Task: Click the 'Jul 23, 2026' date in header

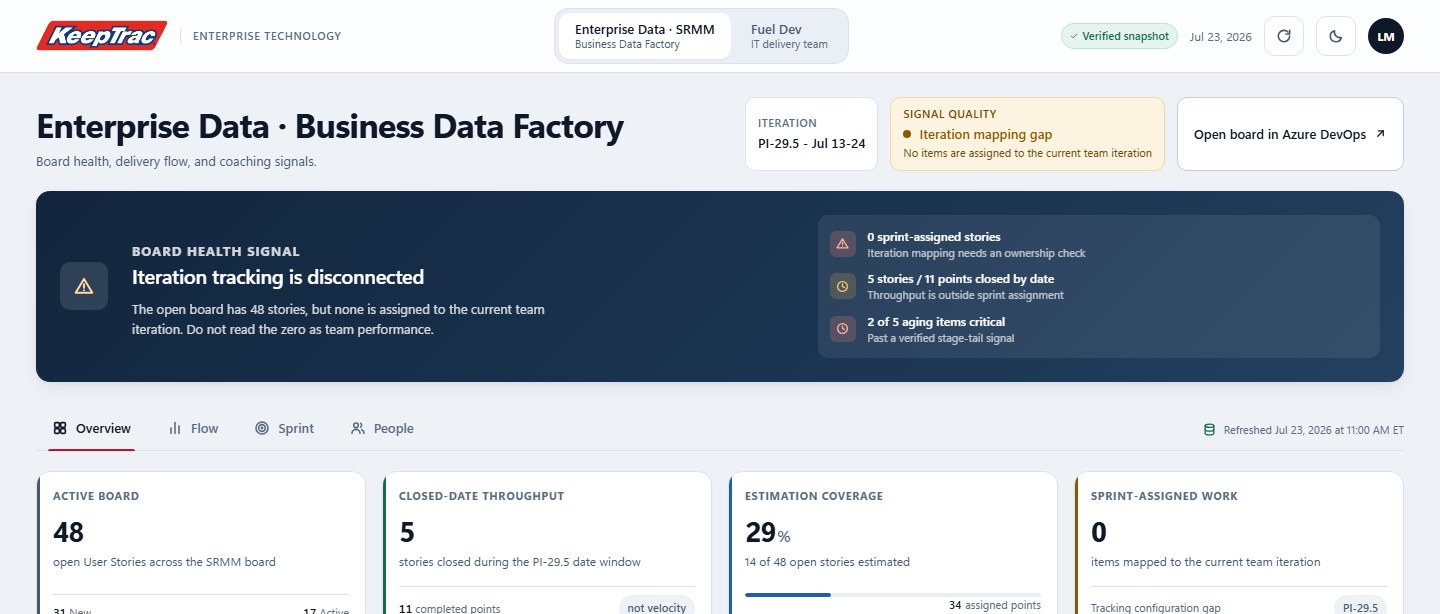Action: pos(1221,36)
